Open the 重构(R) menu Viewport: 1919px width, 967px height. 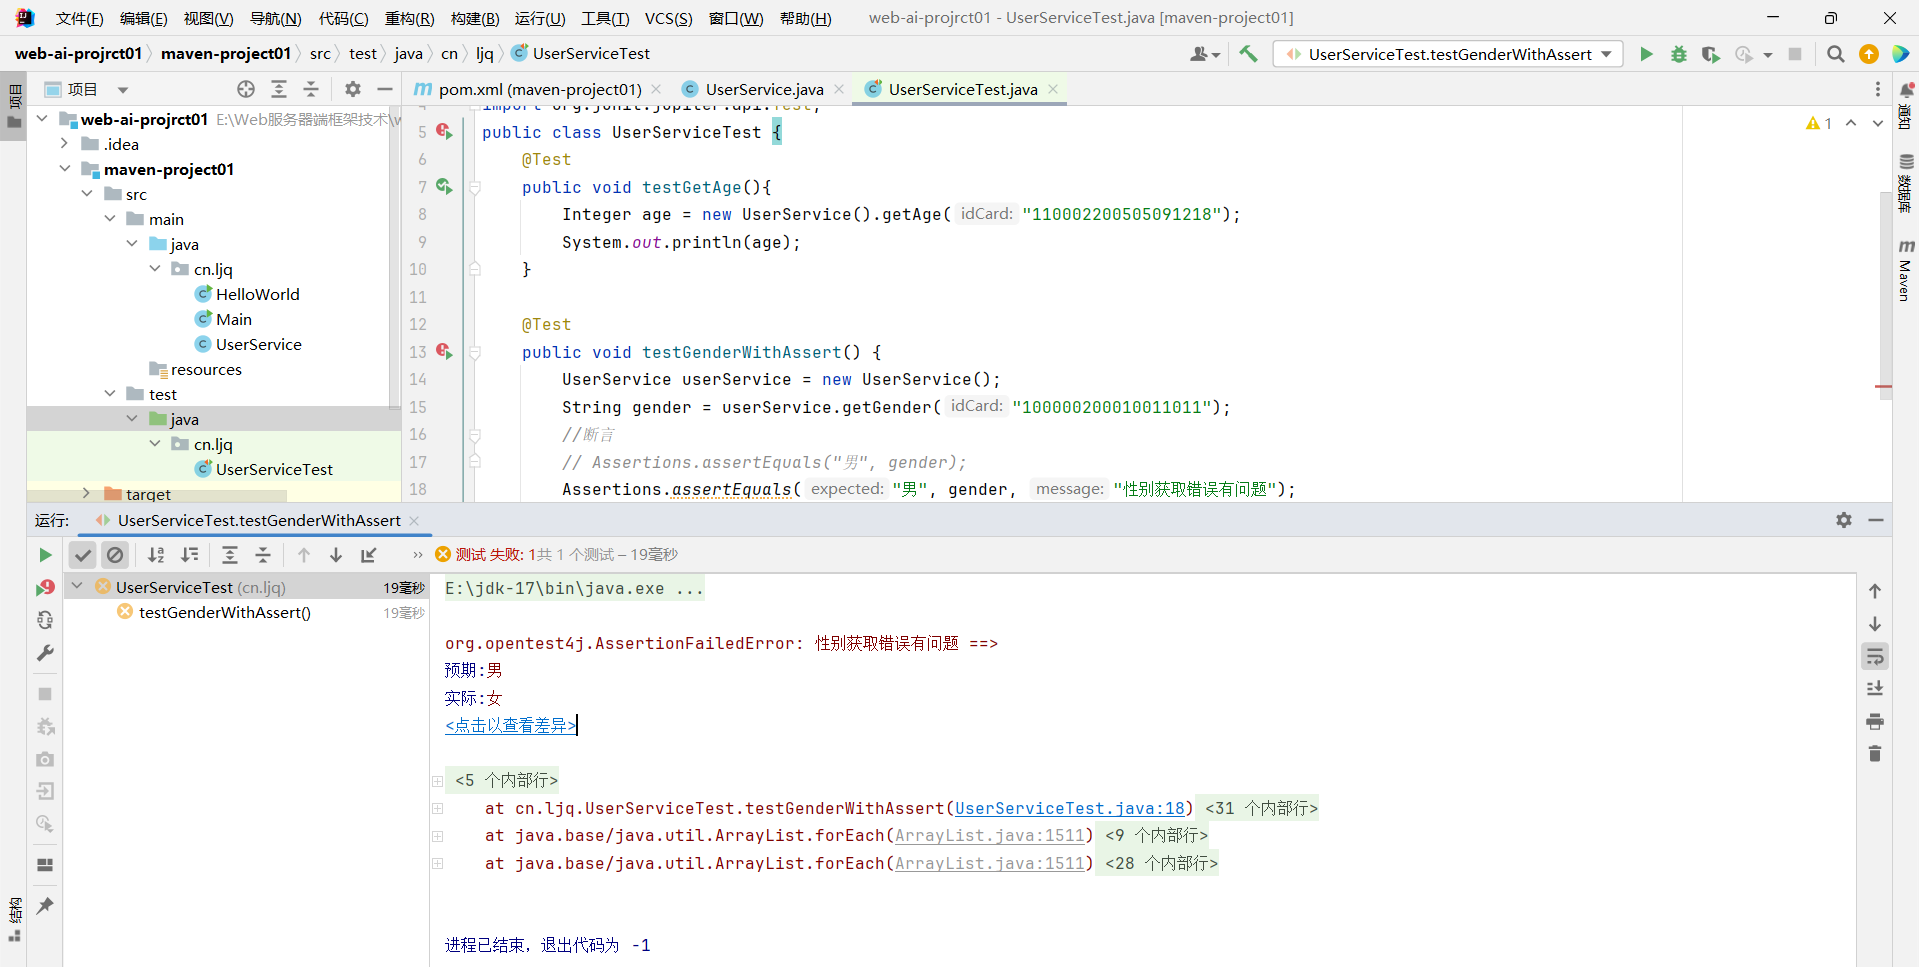tap(409, 18)
